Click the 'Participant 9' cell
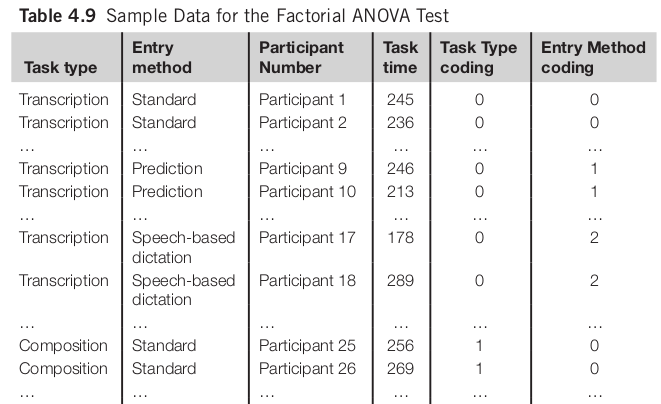 [x=302, y=169]
